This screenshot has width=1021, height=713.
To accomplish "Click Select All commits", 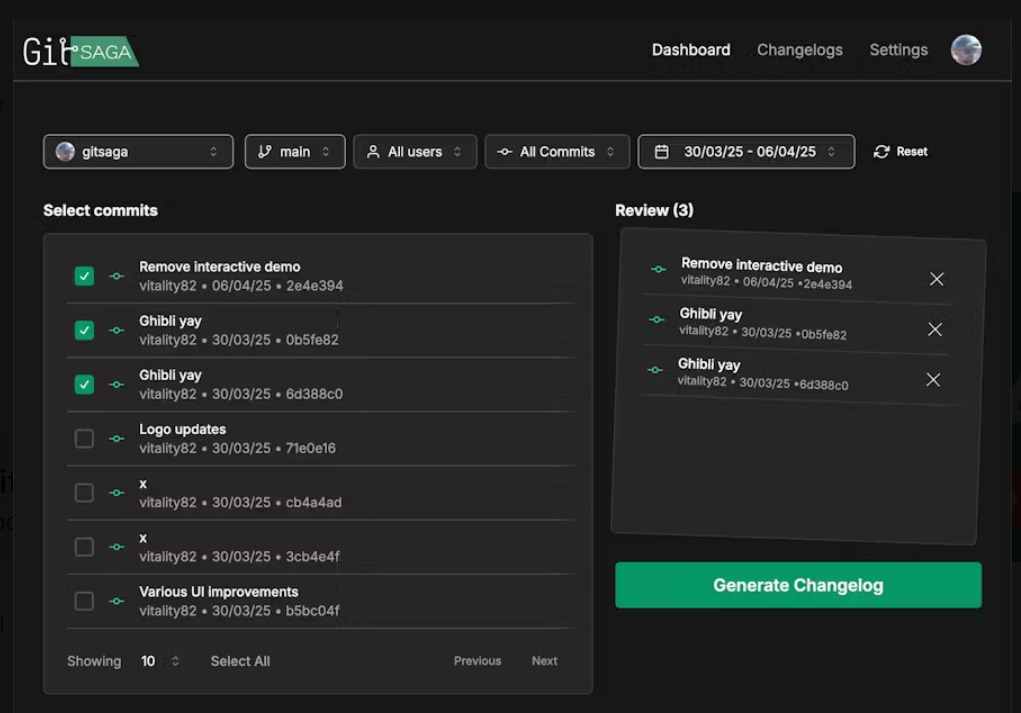I will point(240,661).
